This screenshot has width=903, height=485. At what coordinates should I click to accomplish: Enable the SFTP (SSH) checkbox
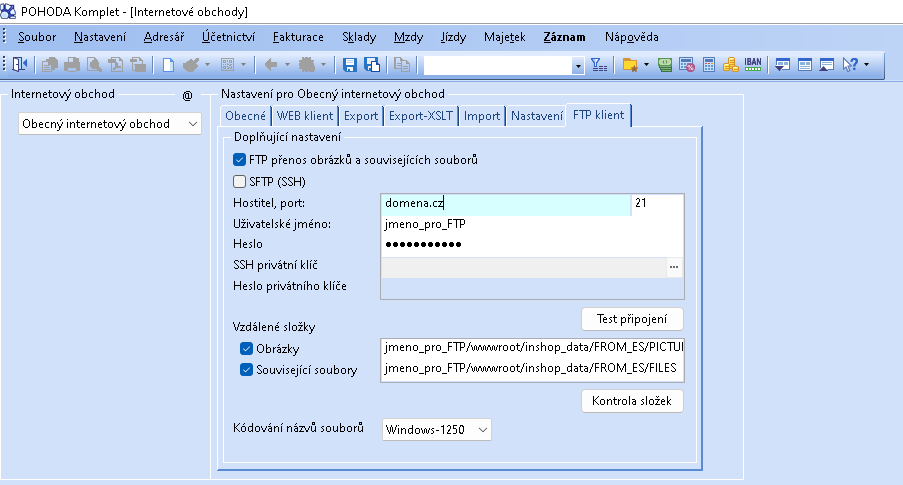(240, 181)
